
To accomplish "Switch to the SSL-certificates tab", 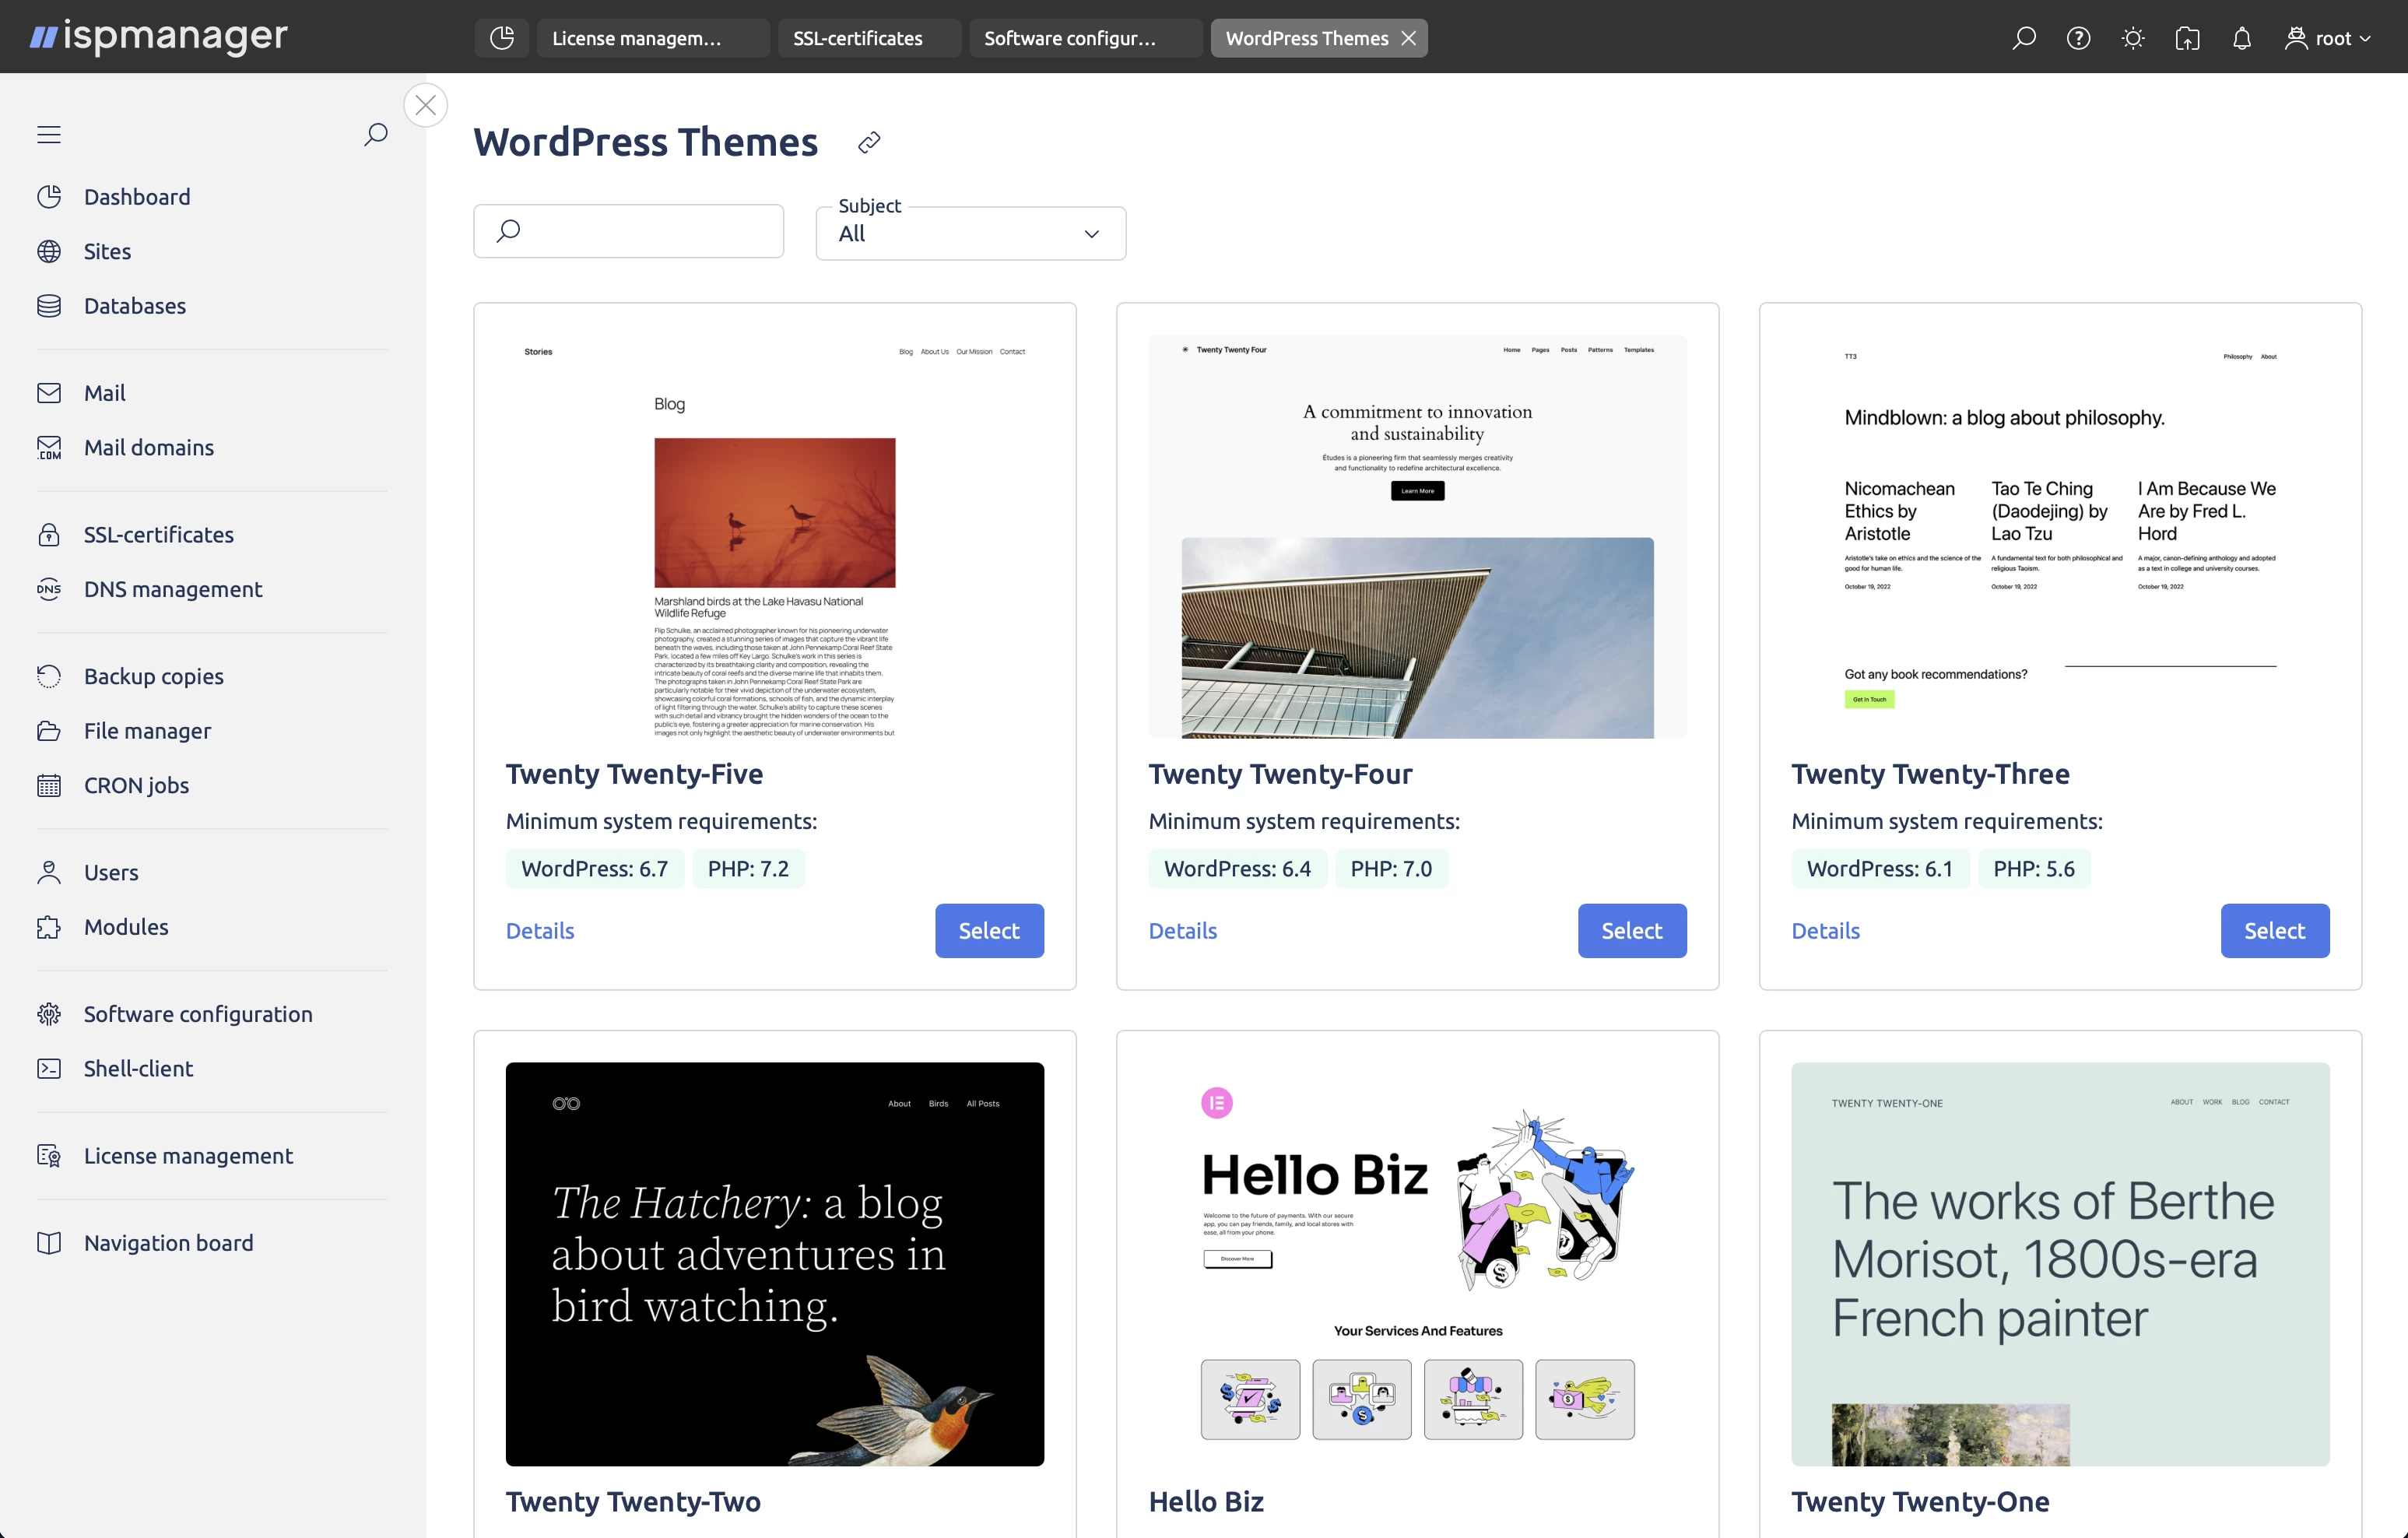I will (x=870, y=38).
